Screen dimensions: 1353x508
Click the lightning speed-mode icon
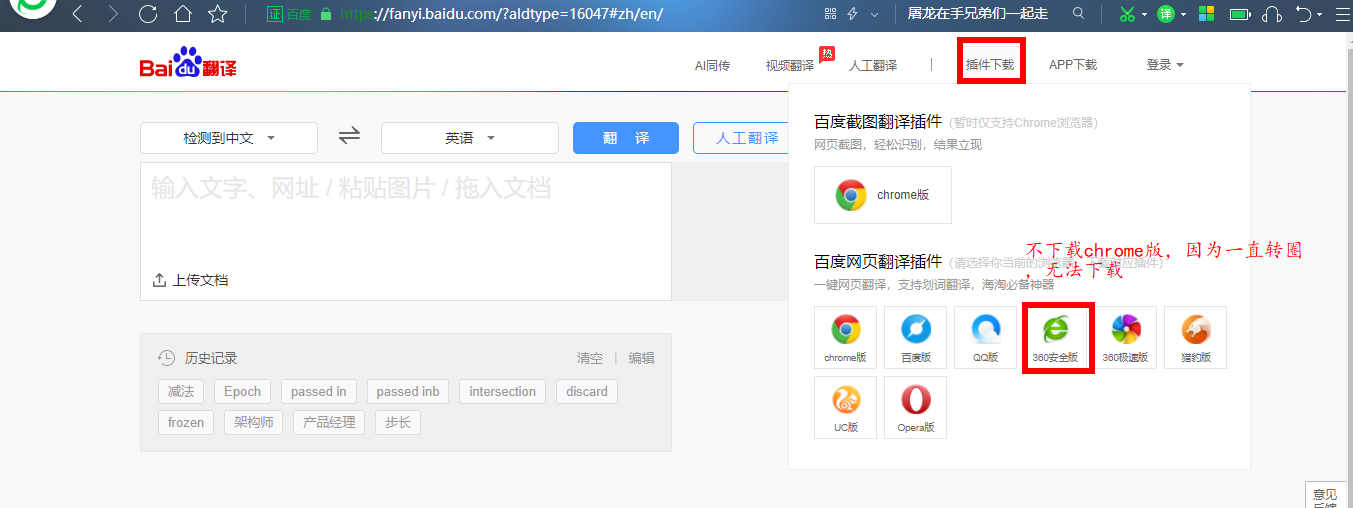click(x=853, y=14)
